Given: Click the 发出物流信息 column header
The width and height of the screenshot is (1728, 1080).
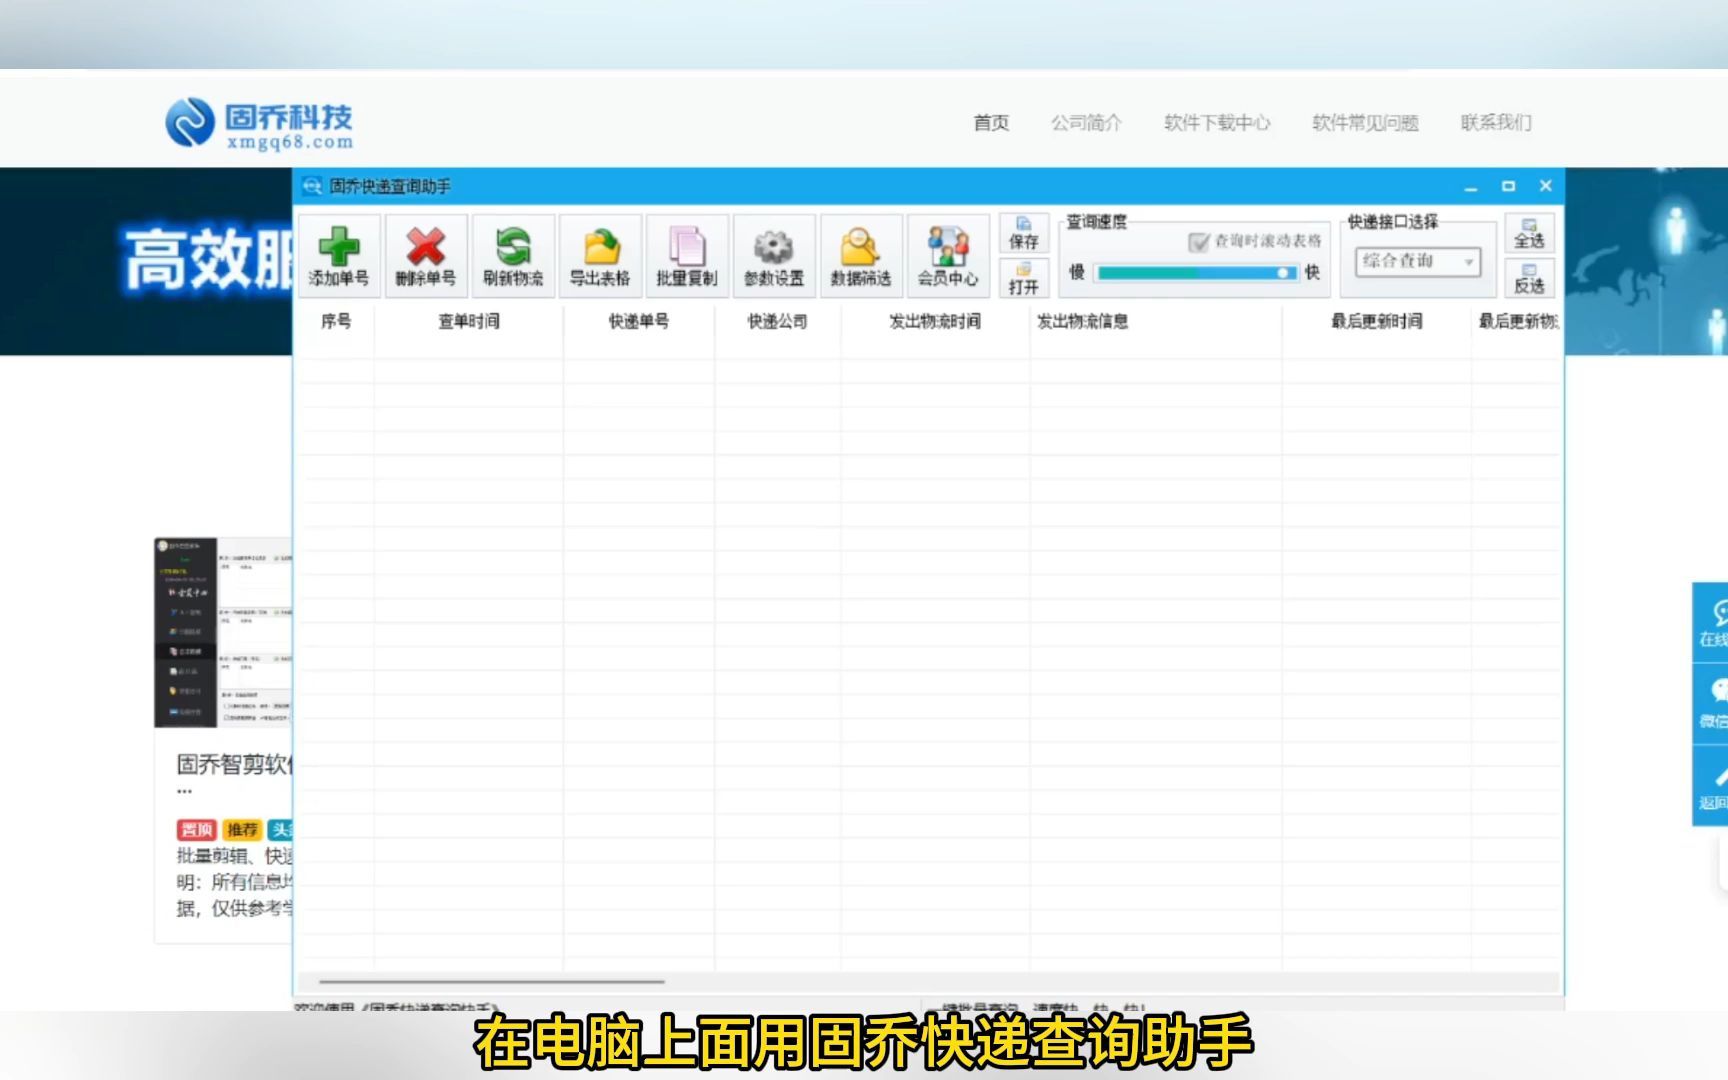Looking at the screenshot, I should [1156, 321].
